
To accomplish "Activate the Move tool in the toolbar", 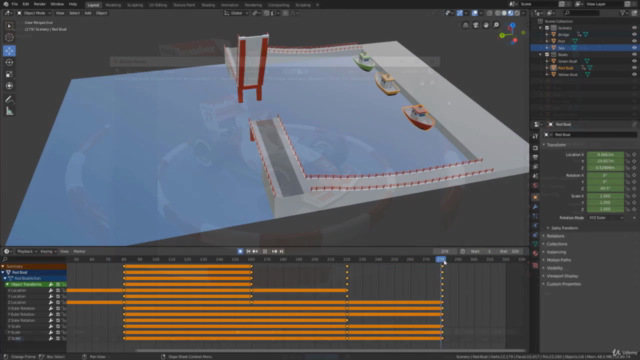I will [9, 51].
